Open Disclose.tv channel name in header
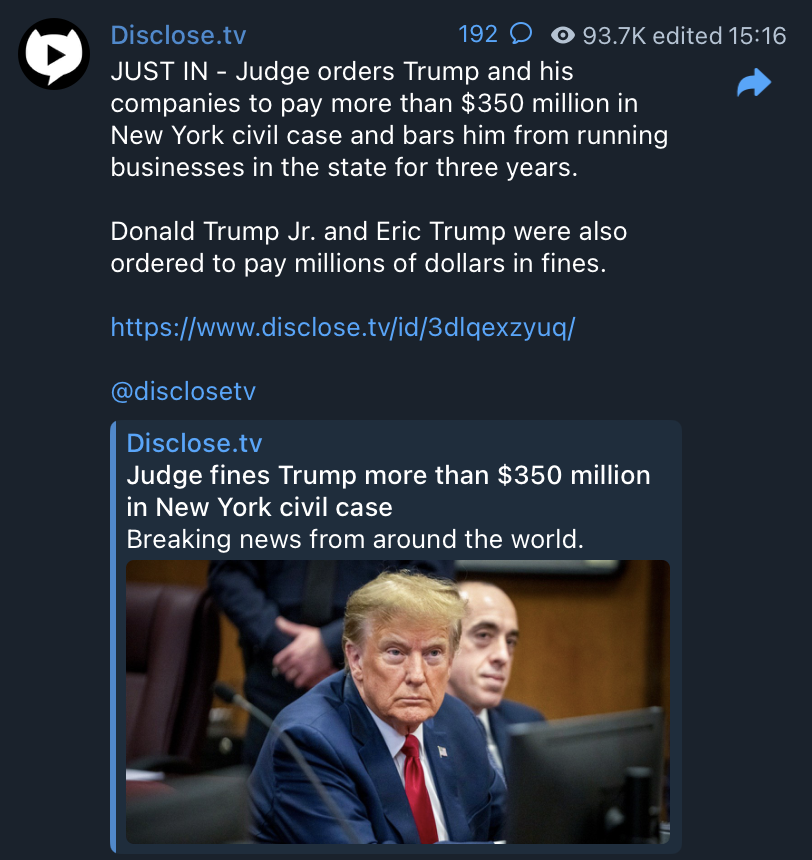 click(x=178, y=35)
